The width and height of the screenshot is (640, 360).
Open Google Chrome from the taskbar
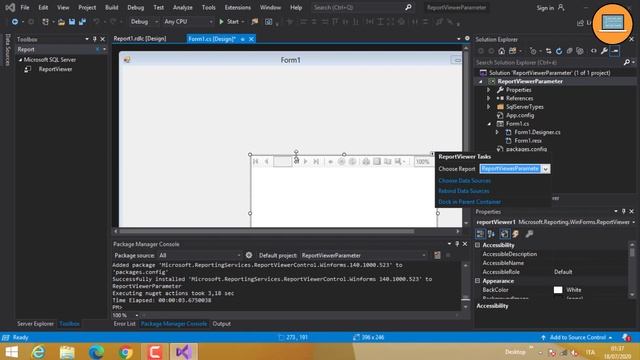(x=126, y=352)
